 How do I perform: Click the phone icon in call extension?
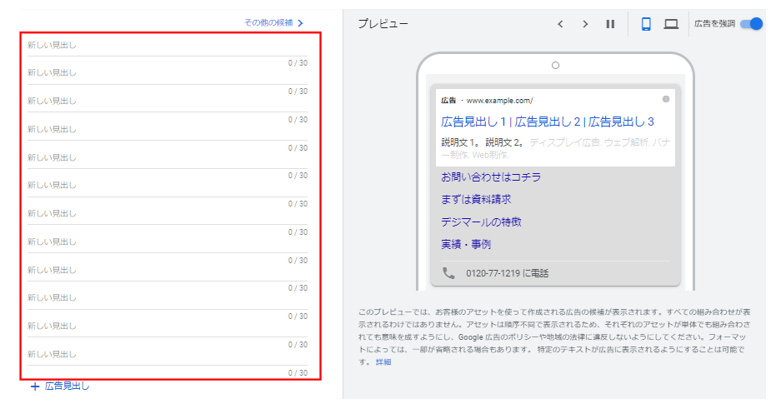click(x=448, y=273)
